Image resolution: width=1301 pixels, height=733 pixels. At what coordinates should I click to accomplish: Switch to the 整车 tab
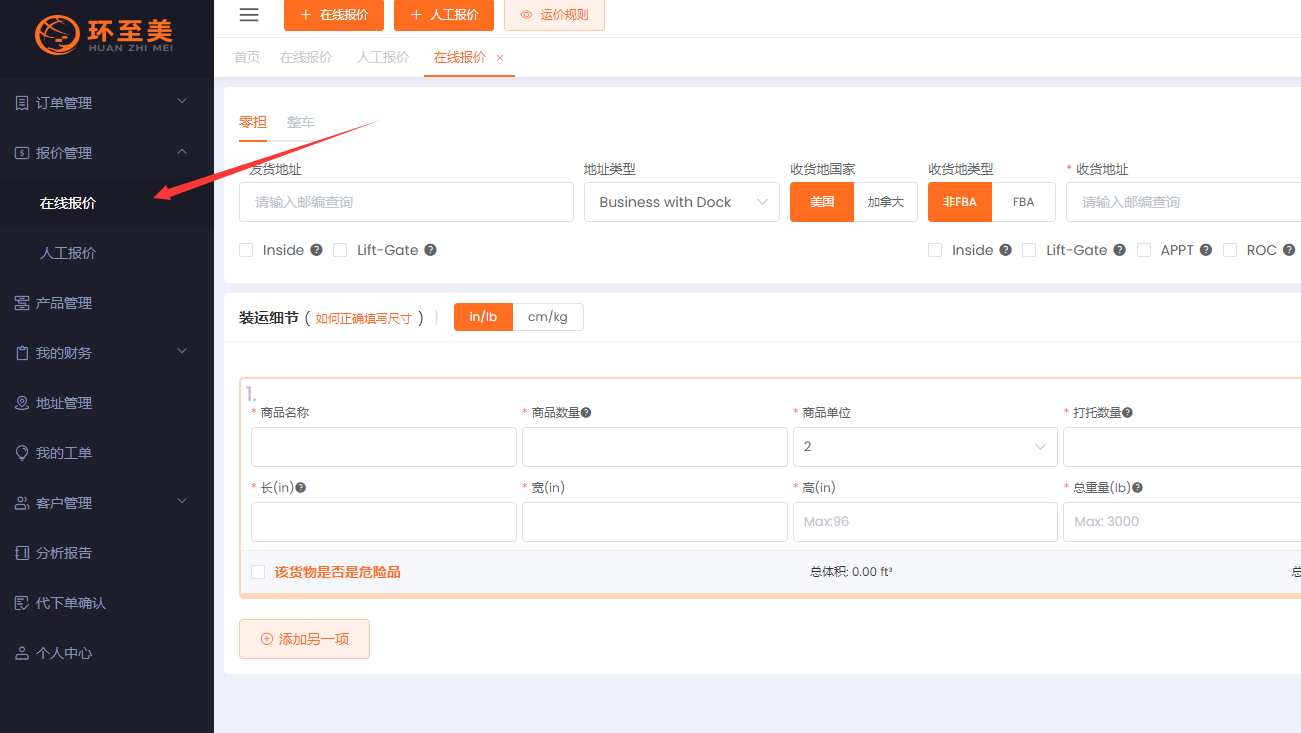click(300, 122)
